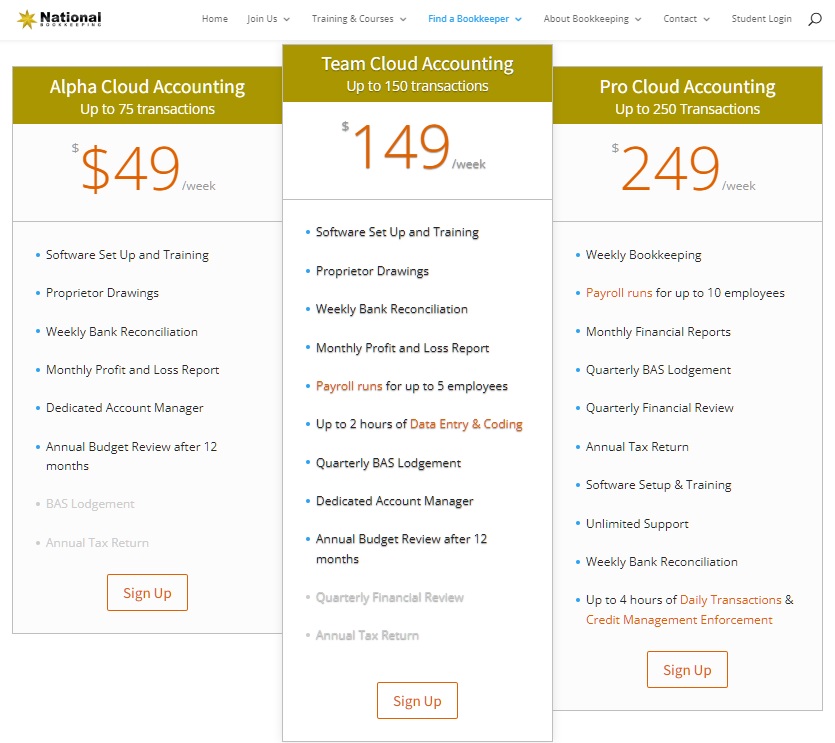Sign up for Team Cloud Accounting
The image size is (835, 743).
[417, 701]
